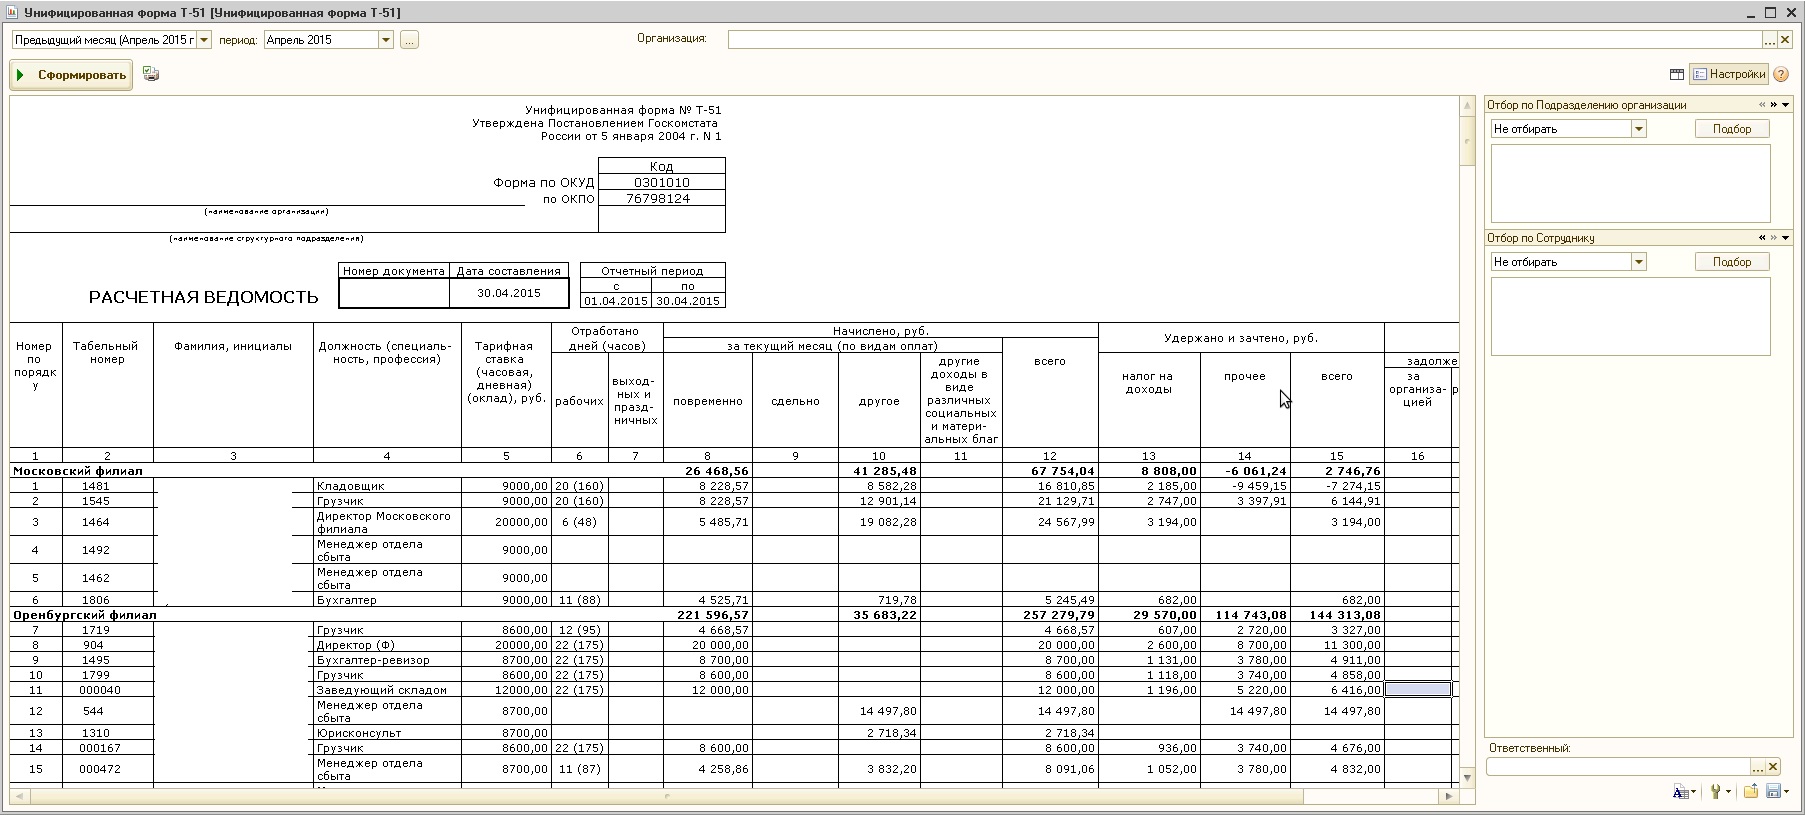The height and width of the screenshot is (815, 1805).
Task: Open dropdown arrow beside the wrench icon
Action: click(1728, 793)
